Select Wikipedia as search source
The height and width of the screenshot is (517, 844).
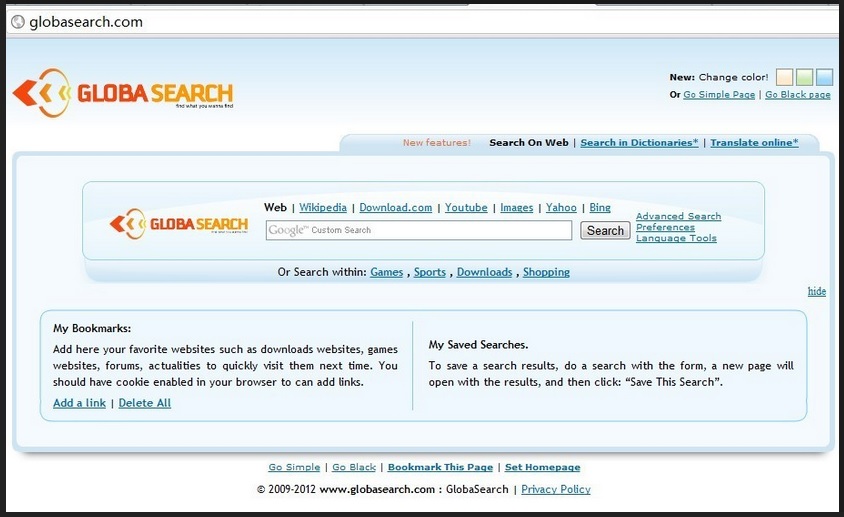[x=323, y=207]
